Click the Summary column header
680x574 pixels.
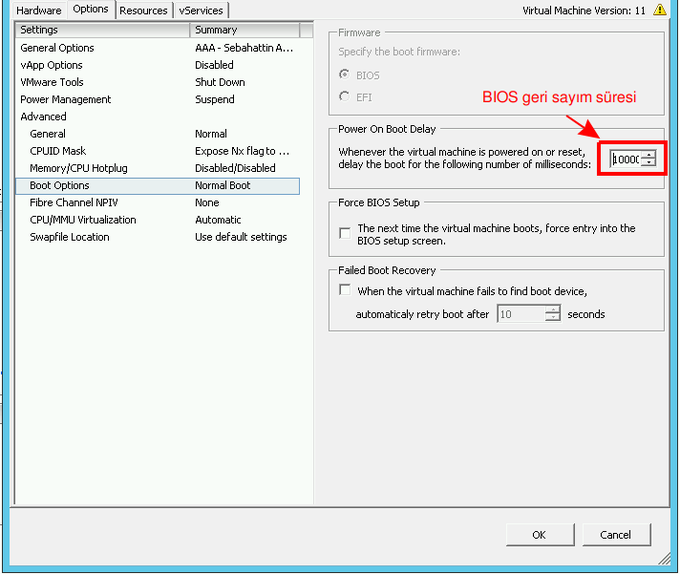tap(245, 30)
